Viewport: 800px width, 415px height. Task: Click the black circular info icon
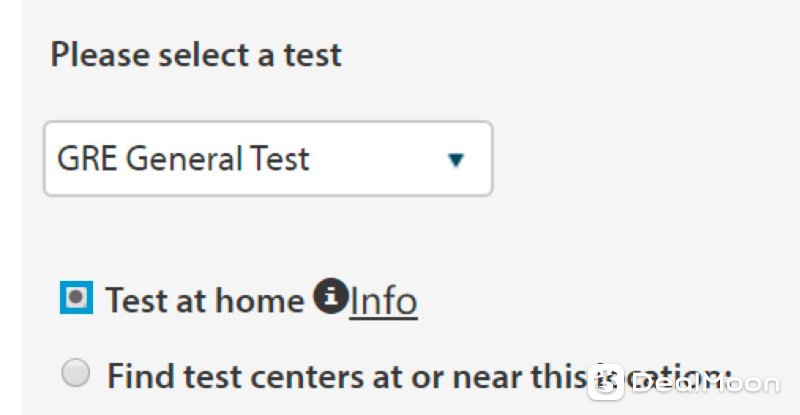331,296
